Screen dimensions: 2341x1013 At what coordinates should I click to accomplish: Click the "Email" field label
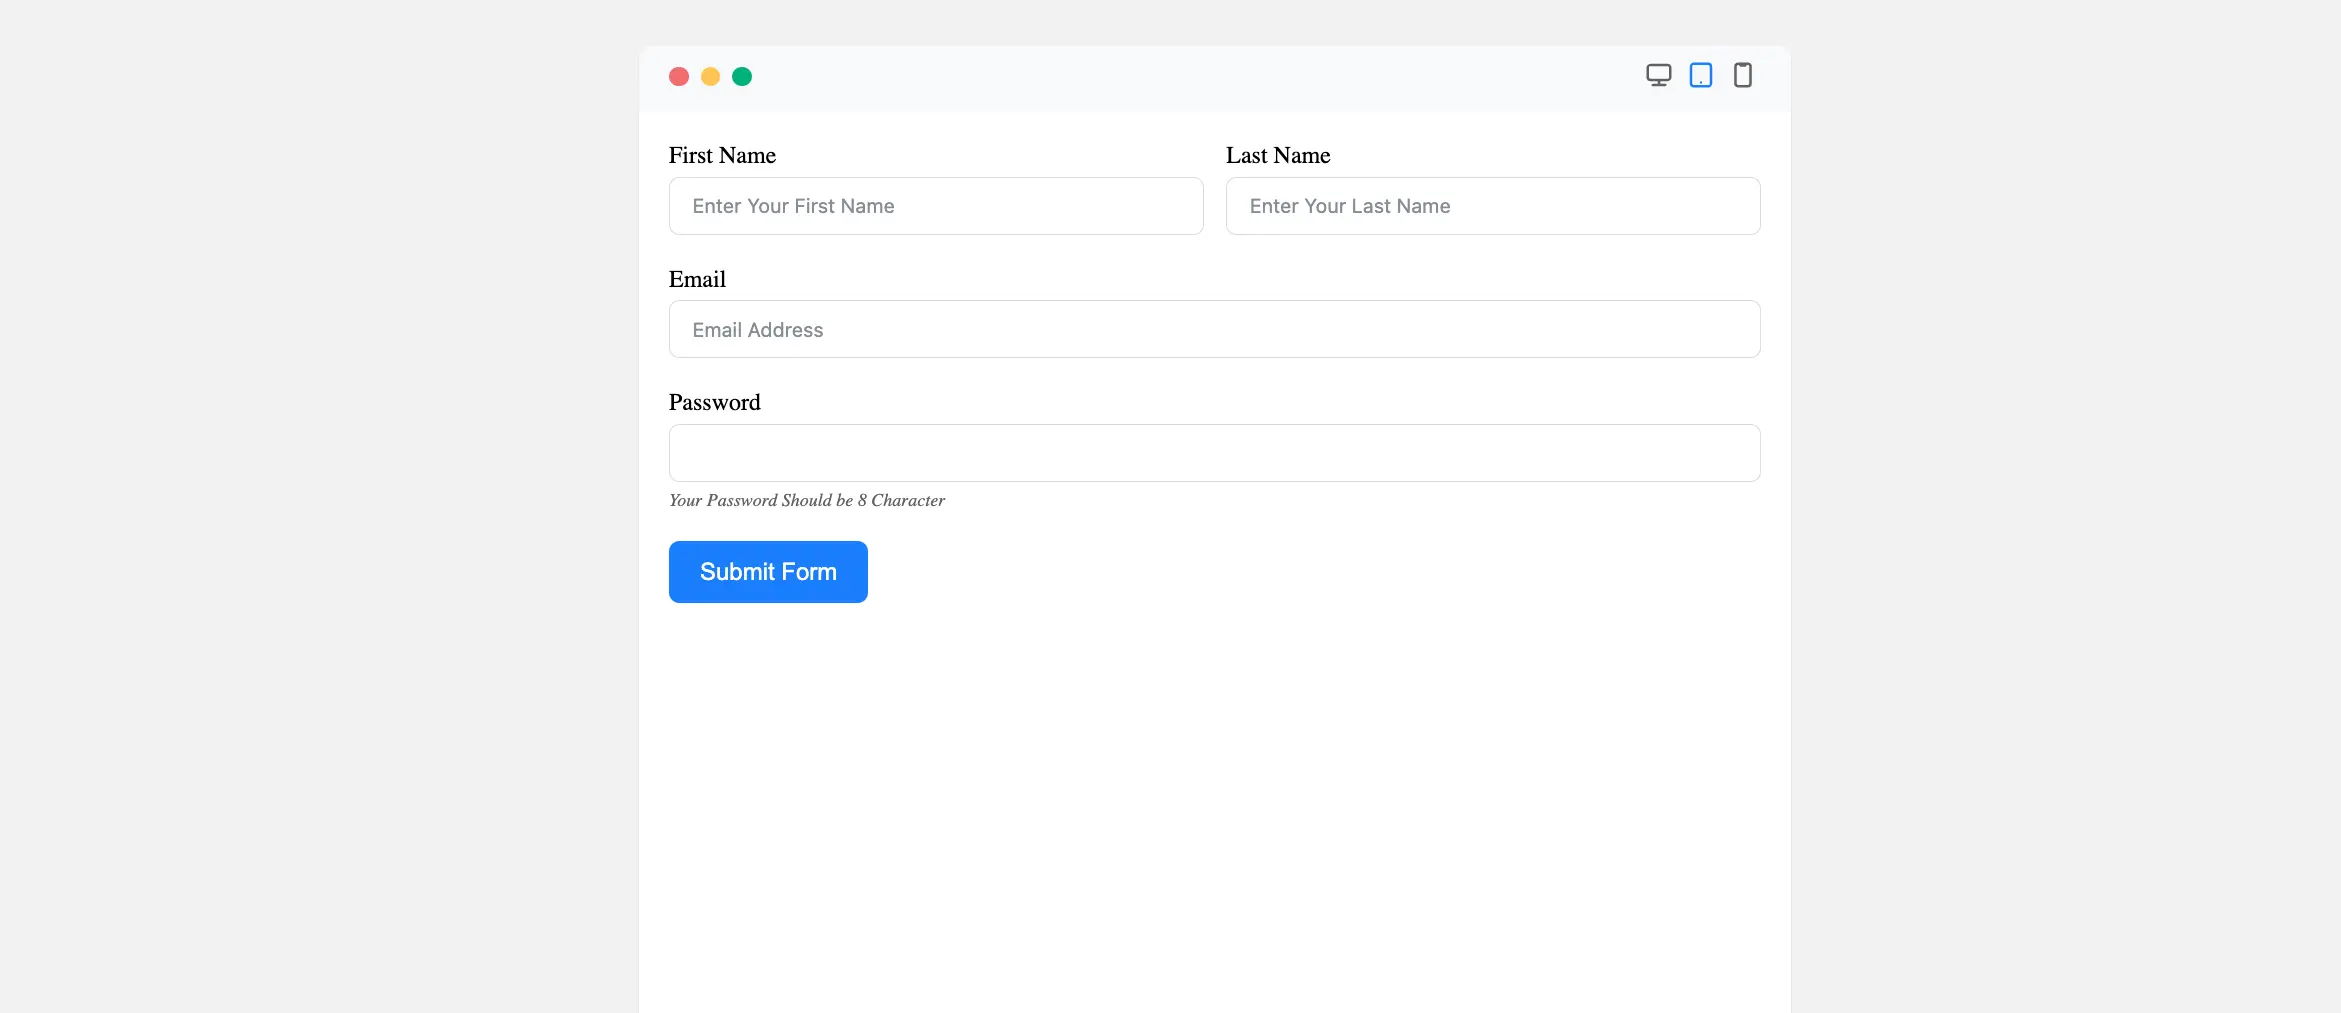[x=697, y=280]
